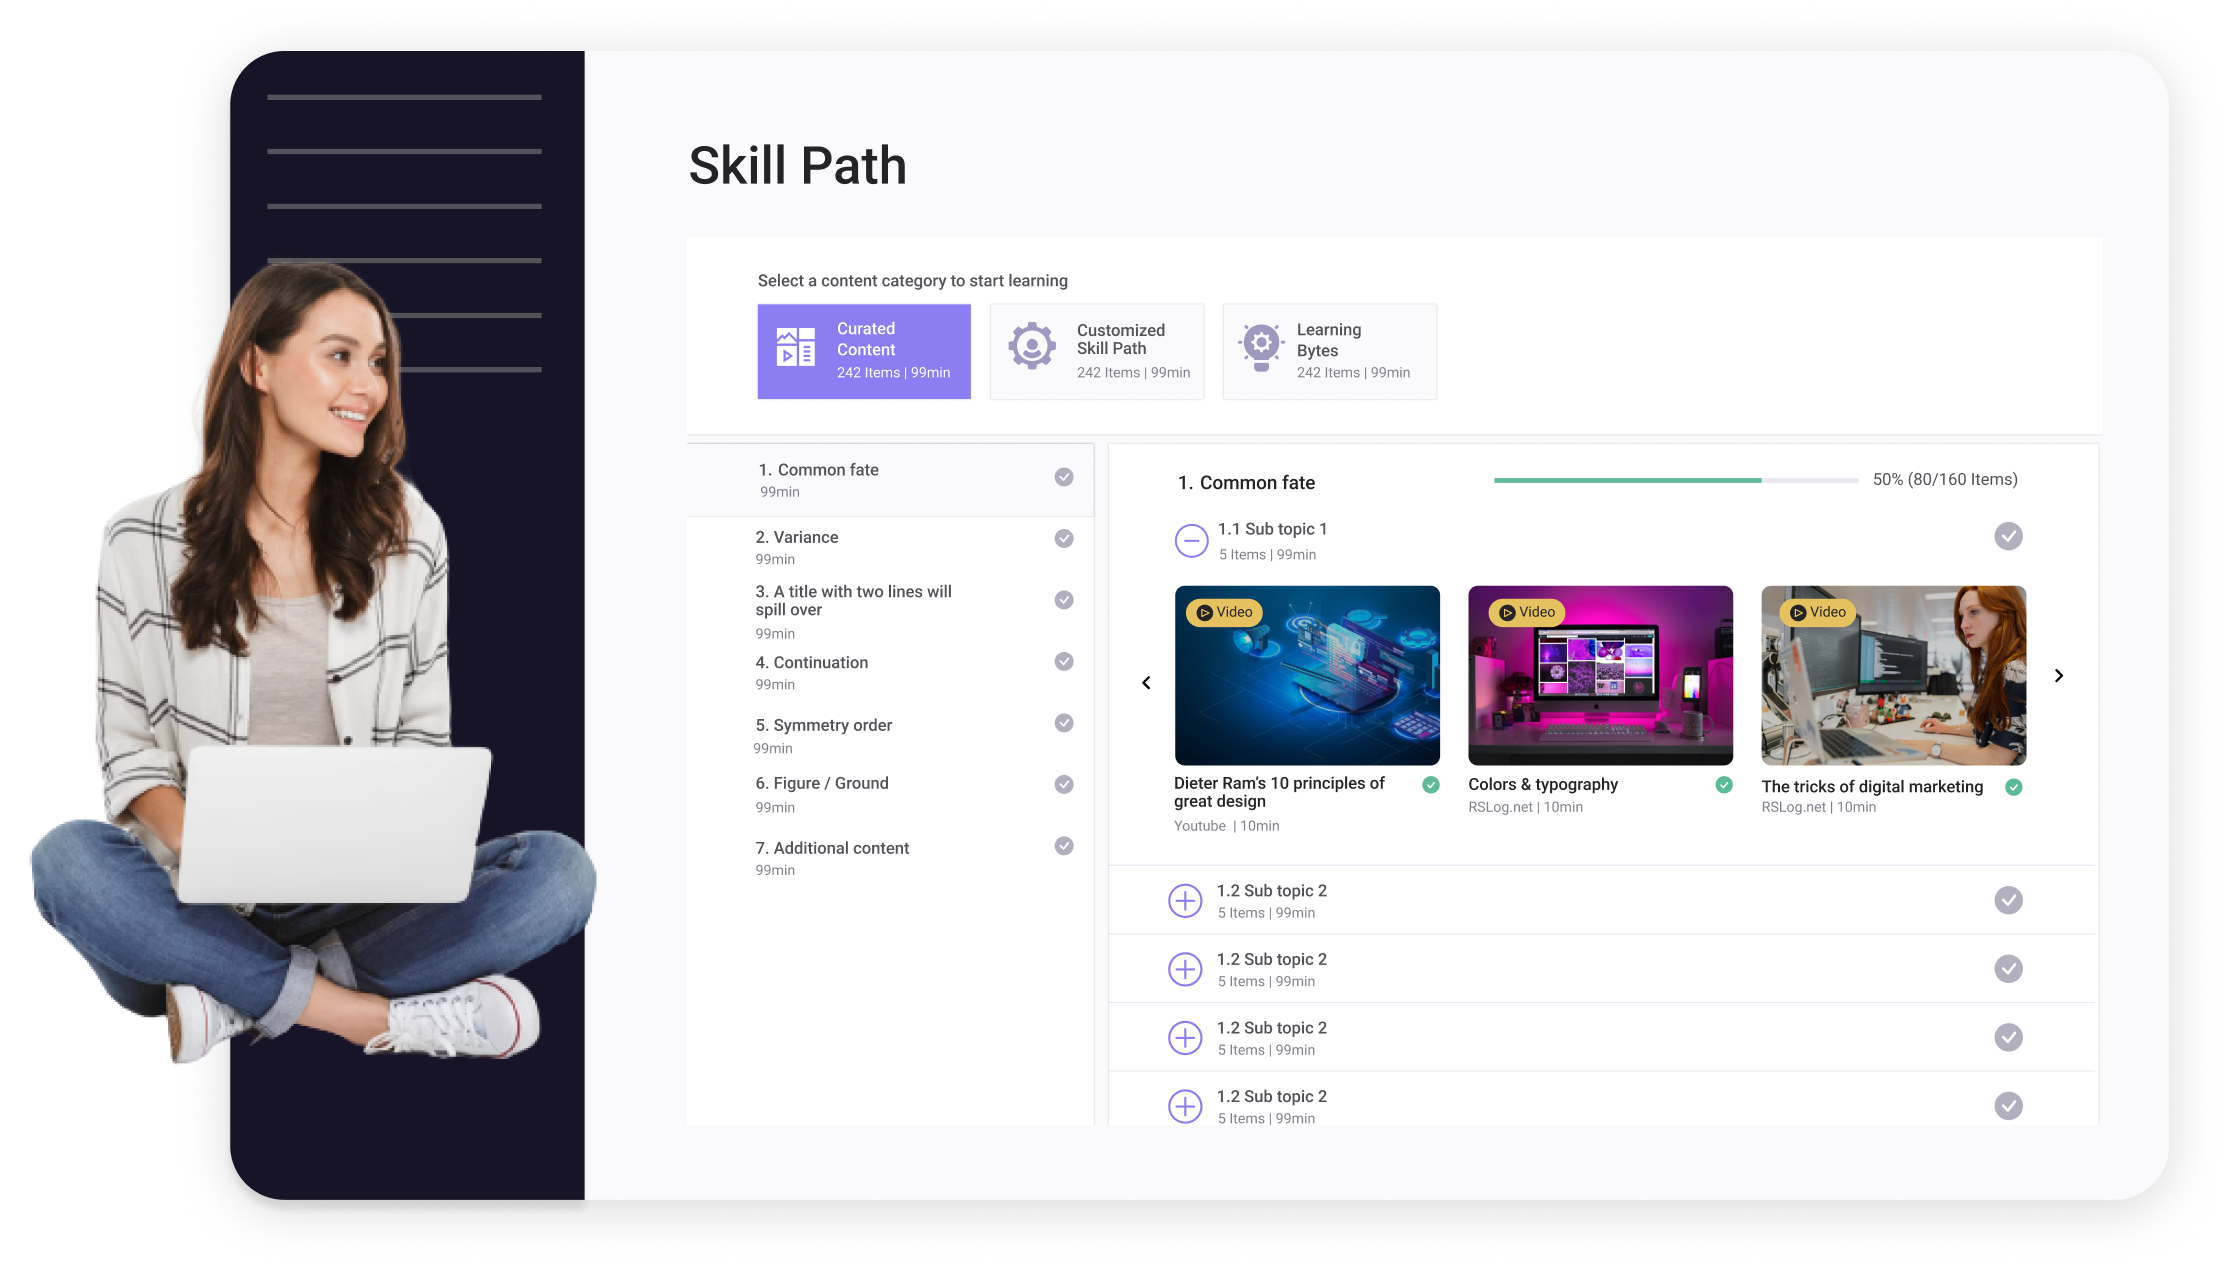
Task: Click the Customized Skill Path gear icon
Action: pos(1031,347)
